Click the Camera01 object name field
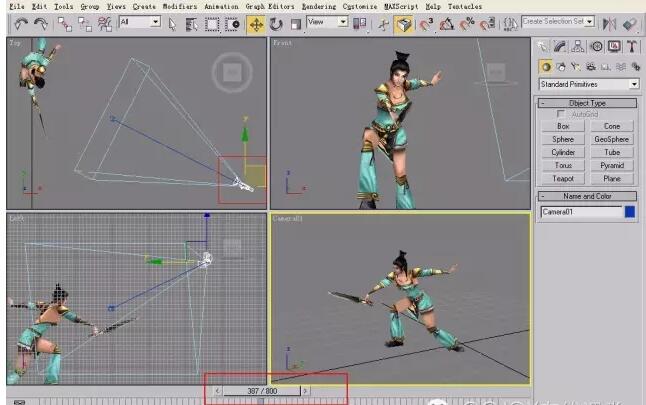The image size is (646, 405). 581,212
